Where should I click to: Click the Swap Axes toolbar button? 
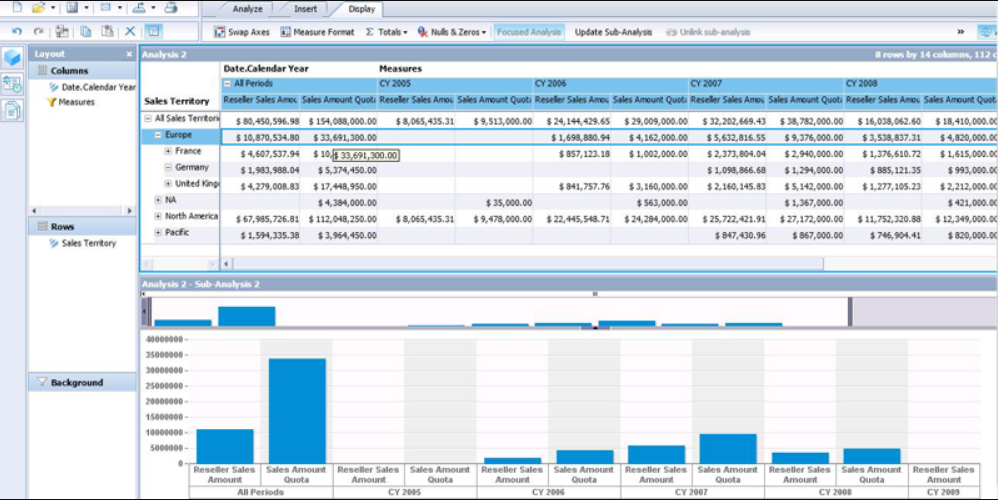point(242,32)
